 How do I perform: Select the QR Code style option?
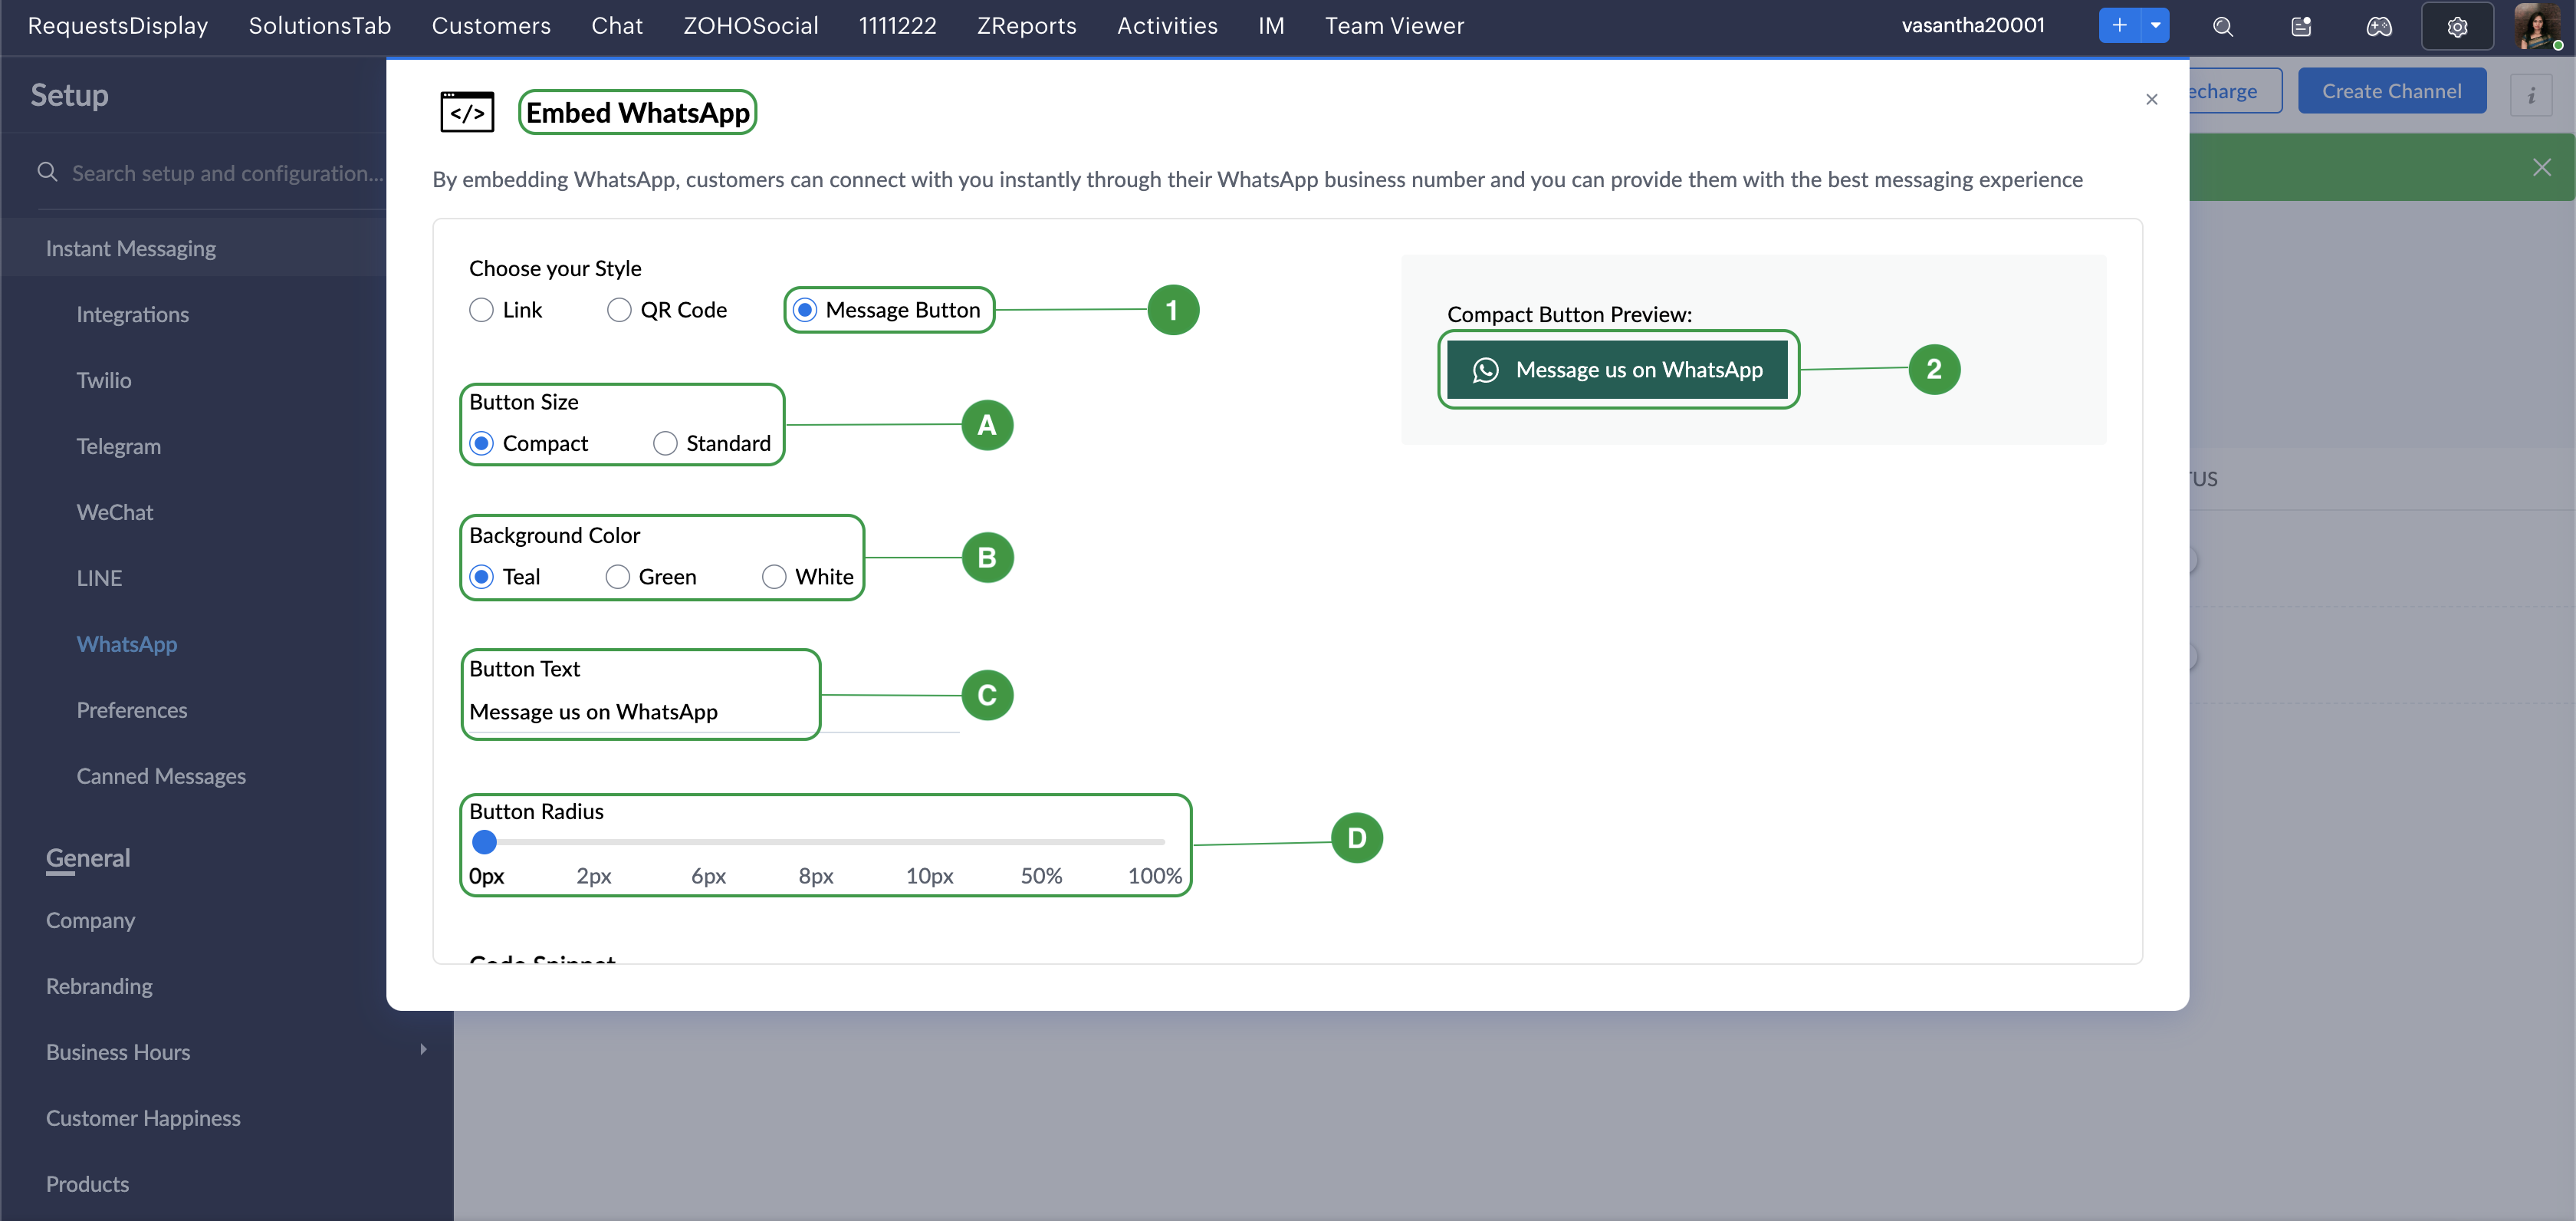tap(619, 310)
